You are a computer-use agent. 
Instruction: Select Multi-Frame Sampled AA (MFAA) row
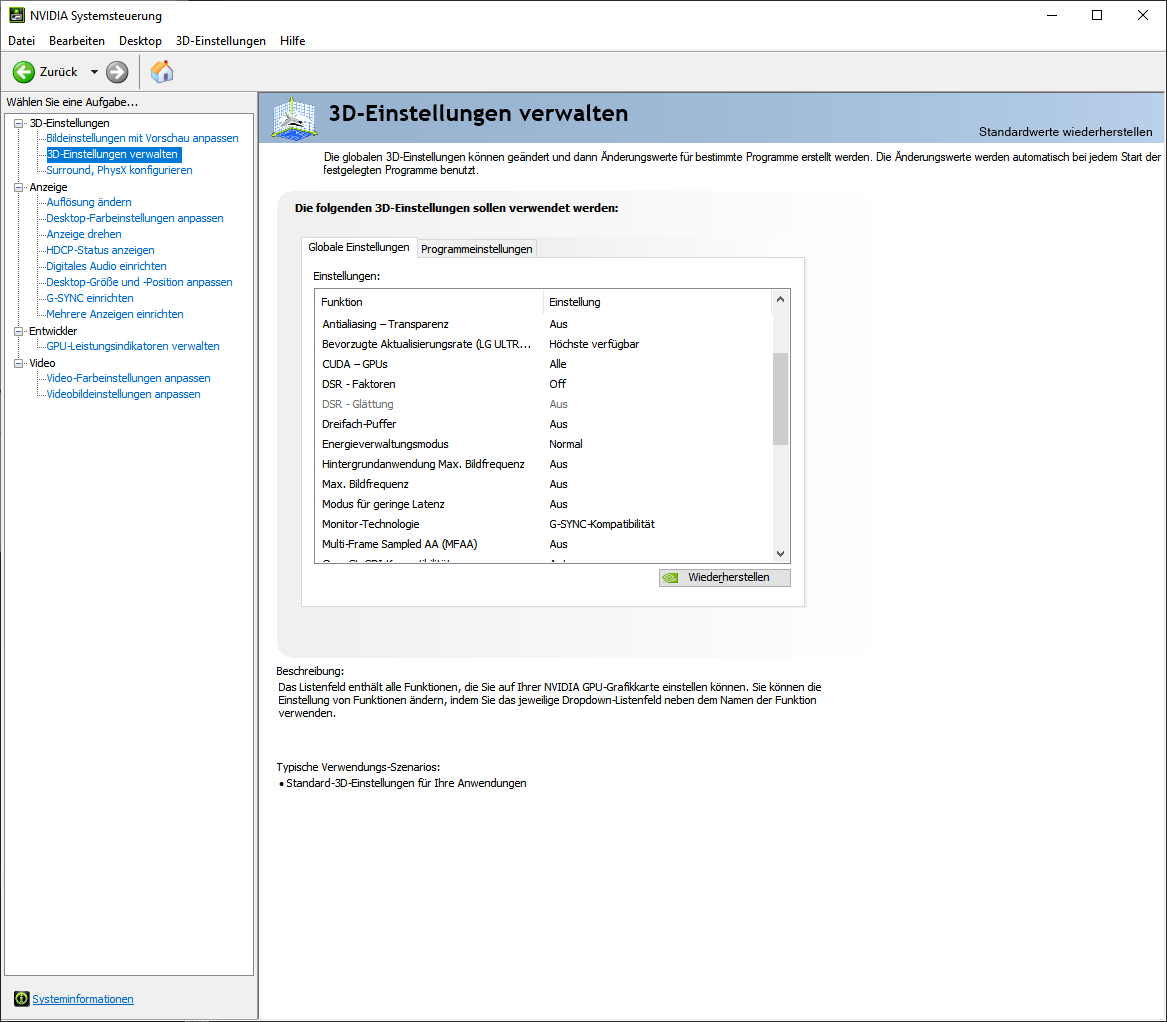[544, 545]
